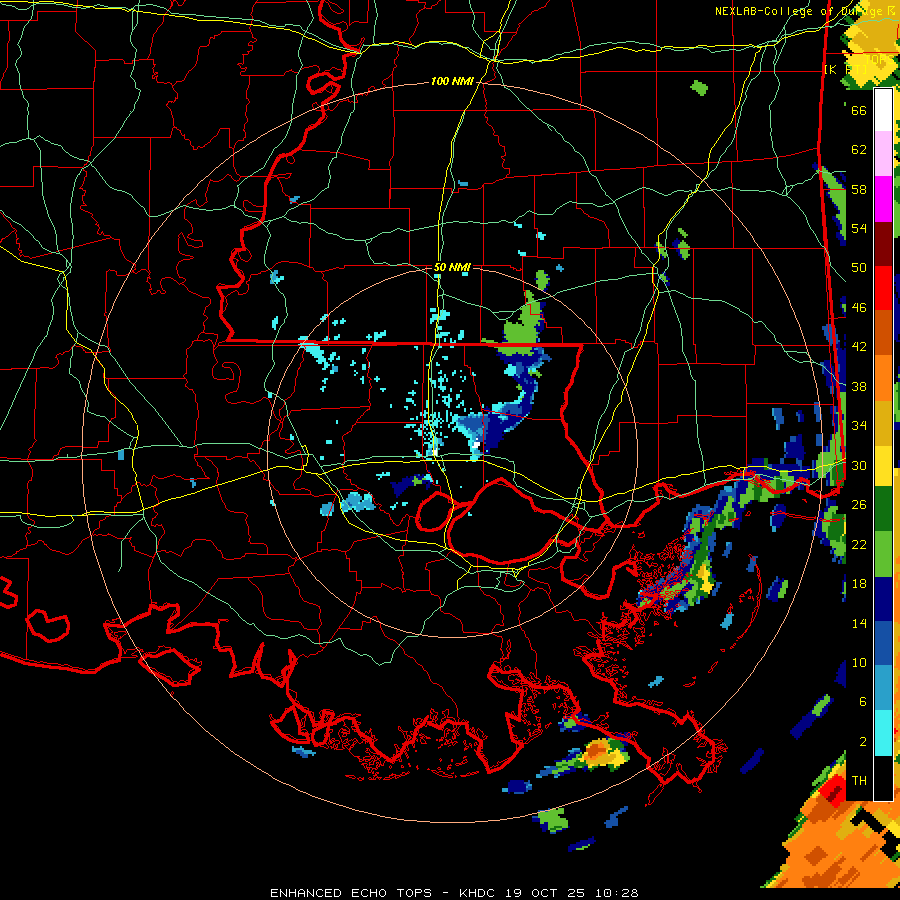Click the dark red legend swatch
The width and height of the screenshot is (900, 900).
click(883, 245)
